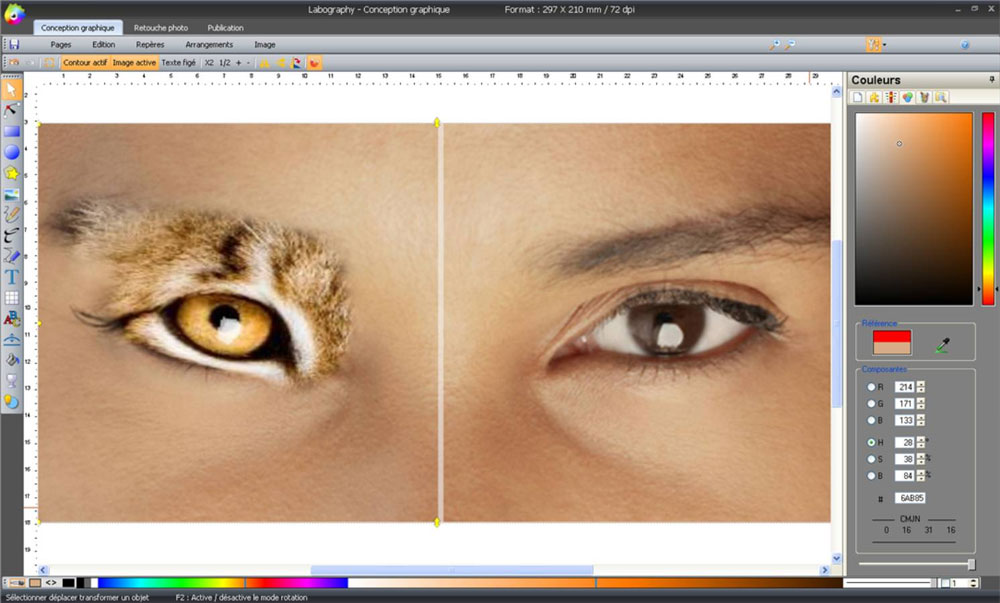1000x603 pixels.
Task: Switch to the Publication tab
Action: tap(226, 28)
